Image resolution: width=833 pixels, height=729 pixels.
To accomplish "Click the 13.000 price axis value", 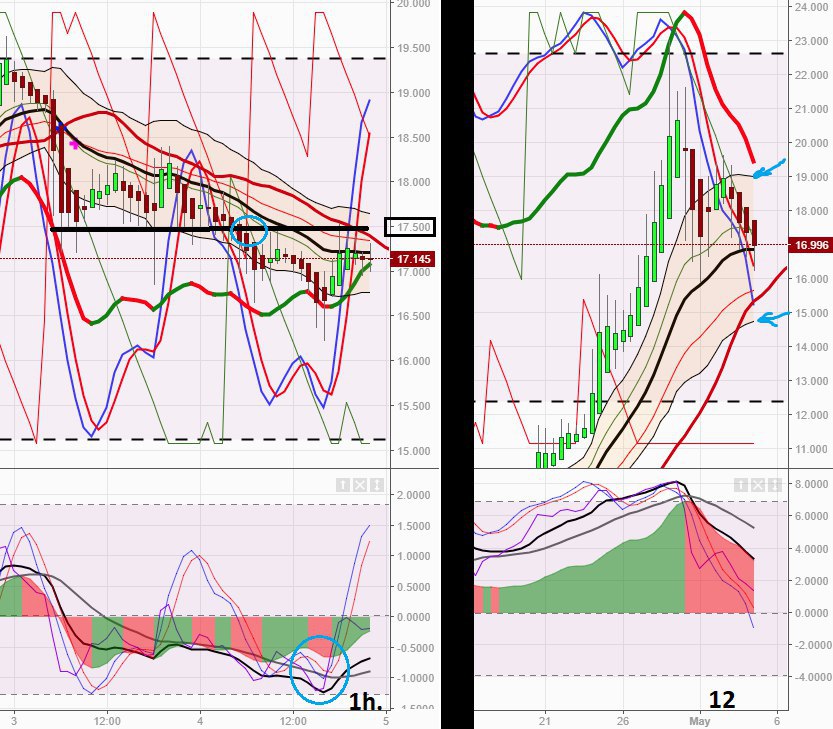I will pyautogui.click(x=812, y=381).
